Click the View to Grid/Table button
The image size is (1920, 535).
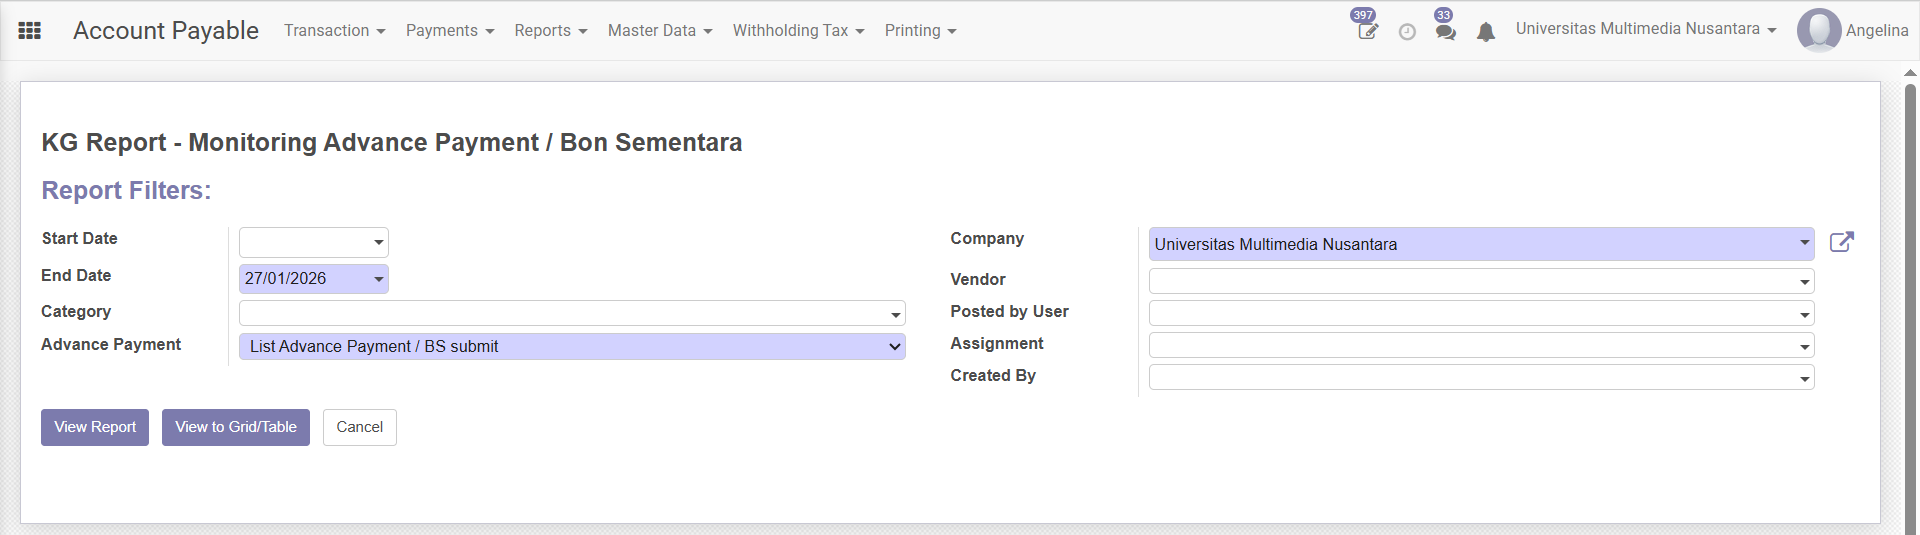tap(236, 427)
